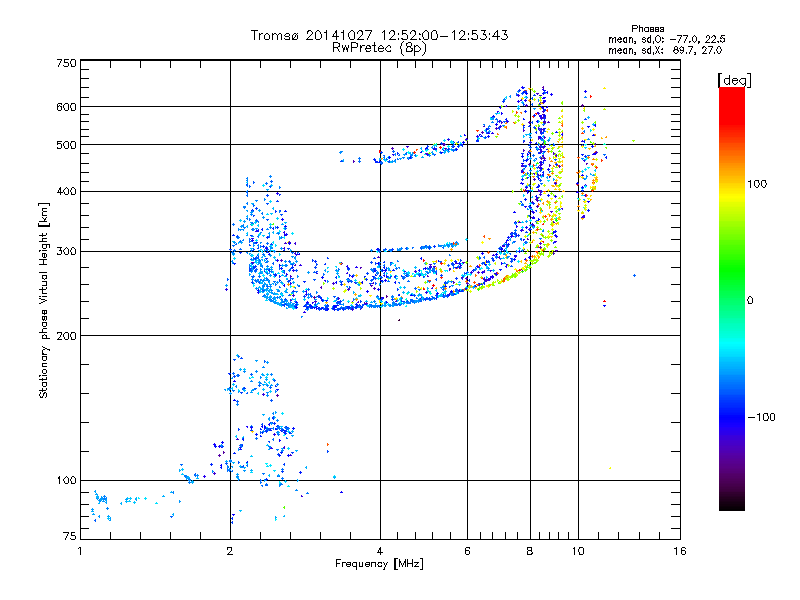Click the colorbar tick label '100'

point(757,184)
